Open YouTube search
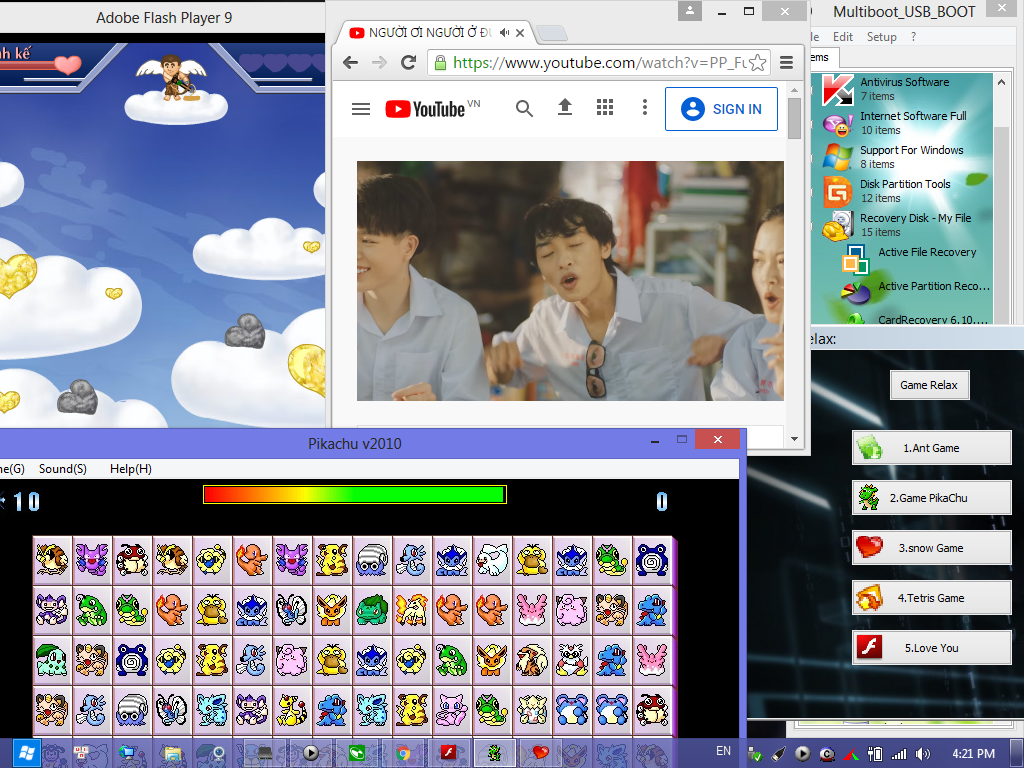1024x768 pixels. 524,108
